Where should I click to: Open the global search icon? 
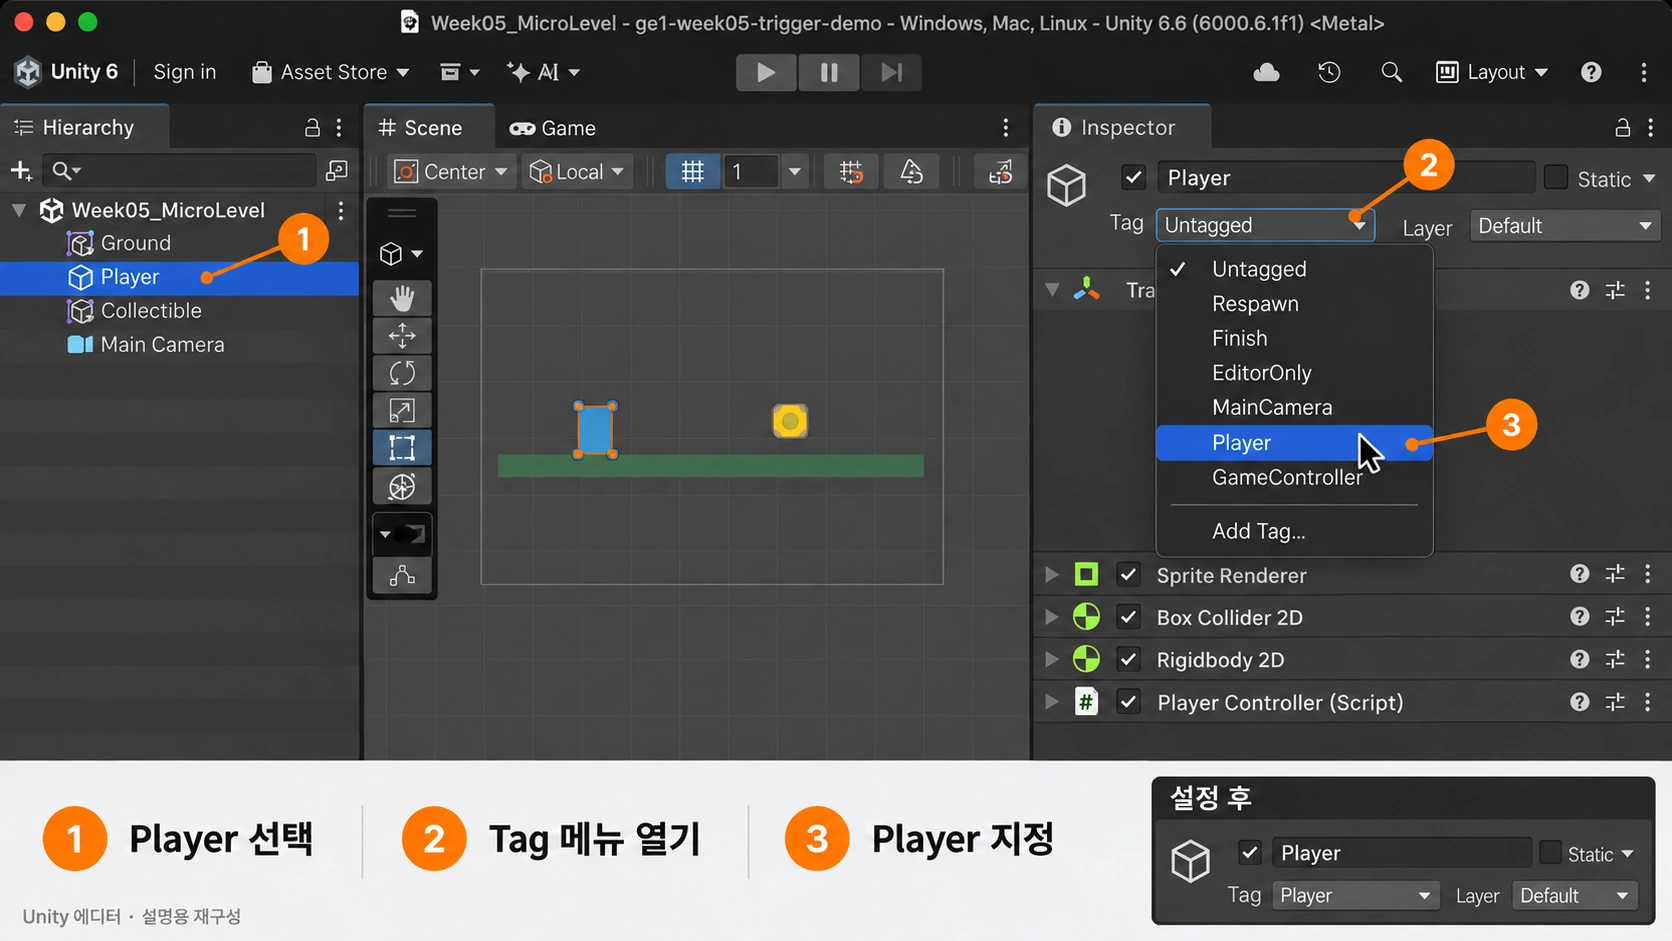(x=1391, y=72)
